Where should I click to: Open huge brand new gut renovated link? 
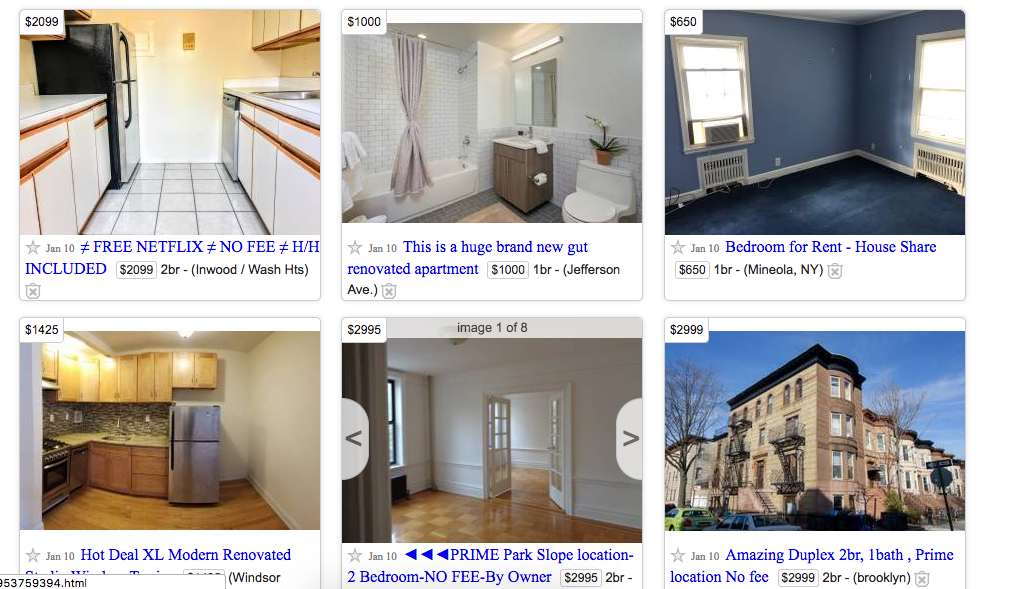[x=468, y=258]
